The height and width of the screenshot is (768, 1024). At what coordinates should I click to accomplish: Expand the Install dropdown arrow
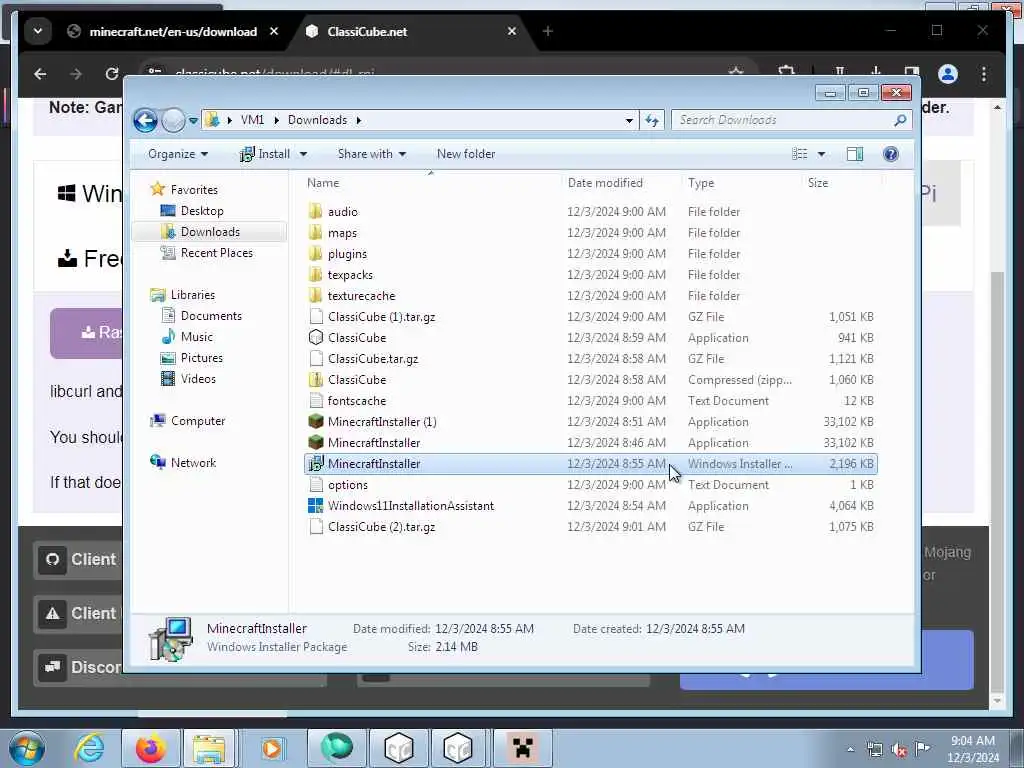point(303,154)
